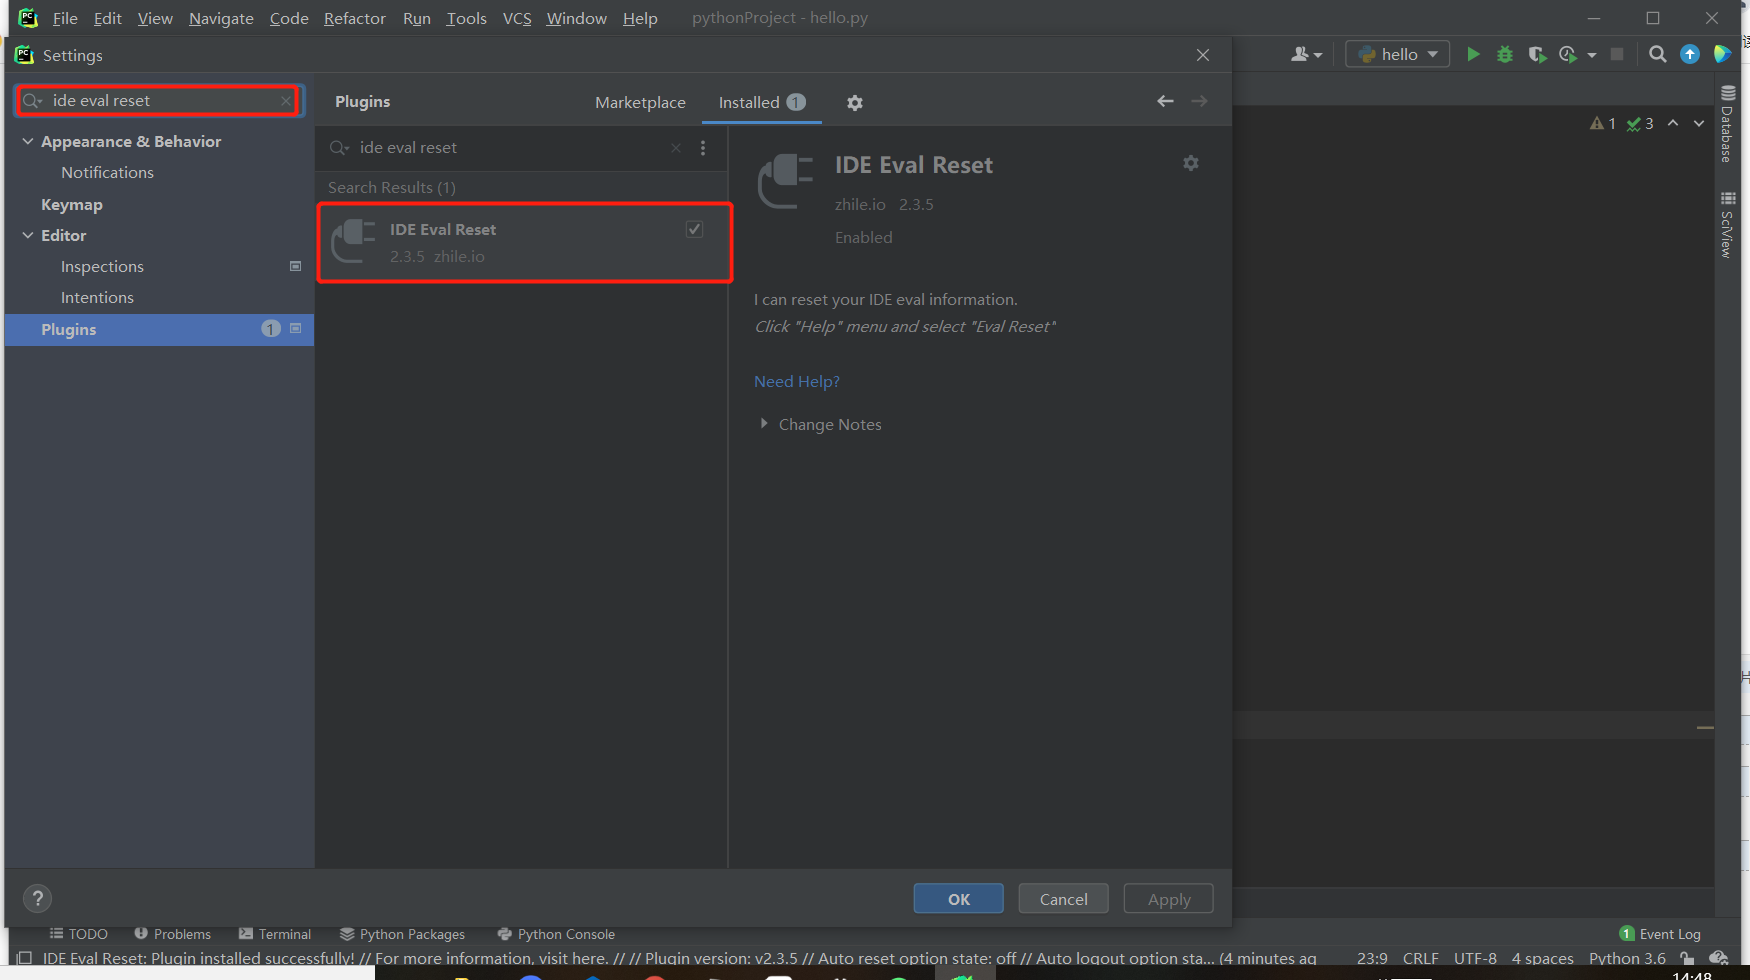Viewport: 1750px width, 980px height.
Task: Open the settings search history dropdown
Action: pyautogui.click(x=32, y=101)
